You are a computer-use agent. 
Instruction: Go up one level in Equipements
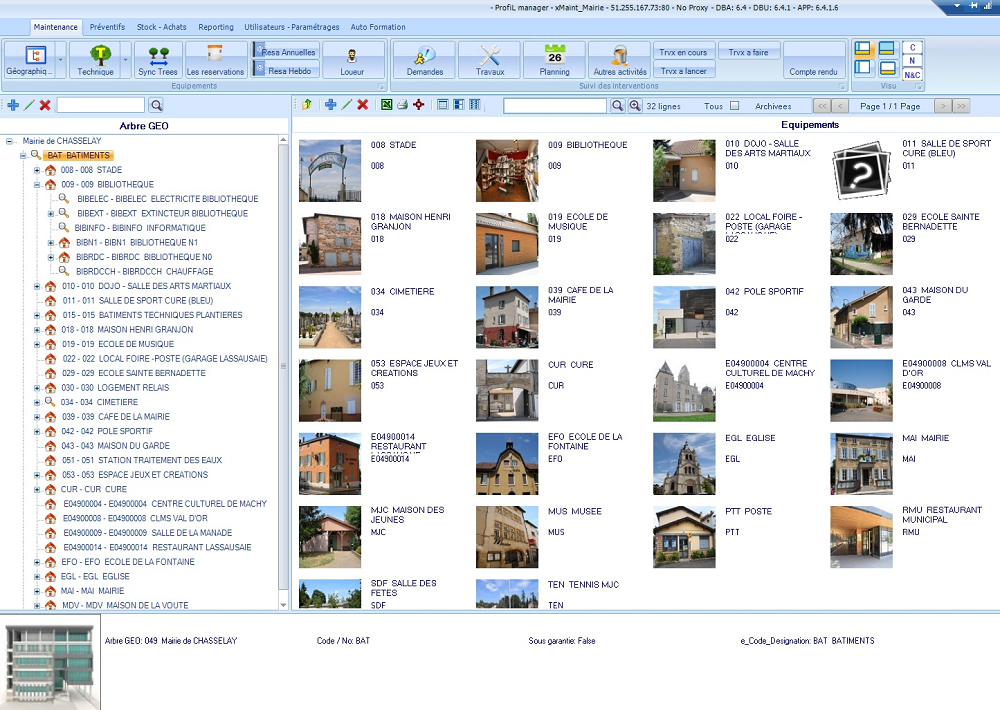(x=307, y=105)
